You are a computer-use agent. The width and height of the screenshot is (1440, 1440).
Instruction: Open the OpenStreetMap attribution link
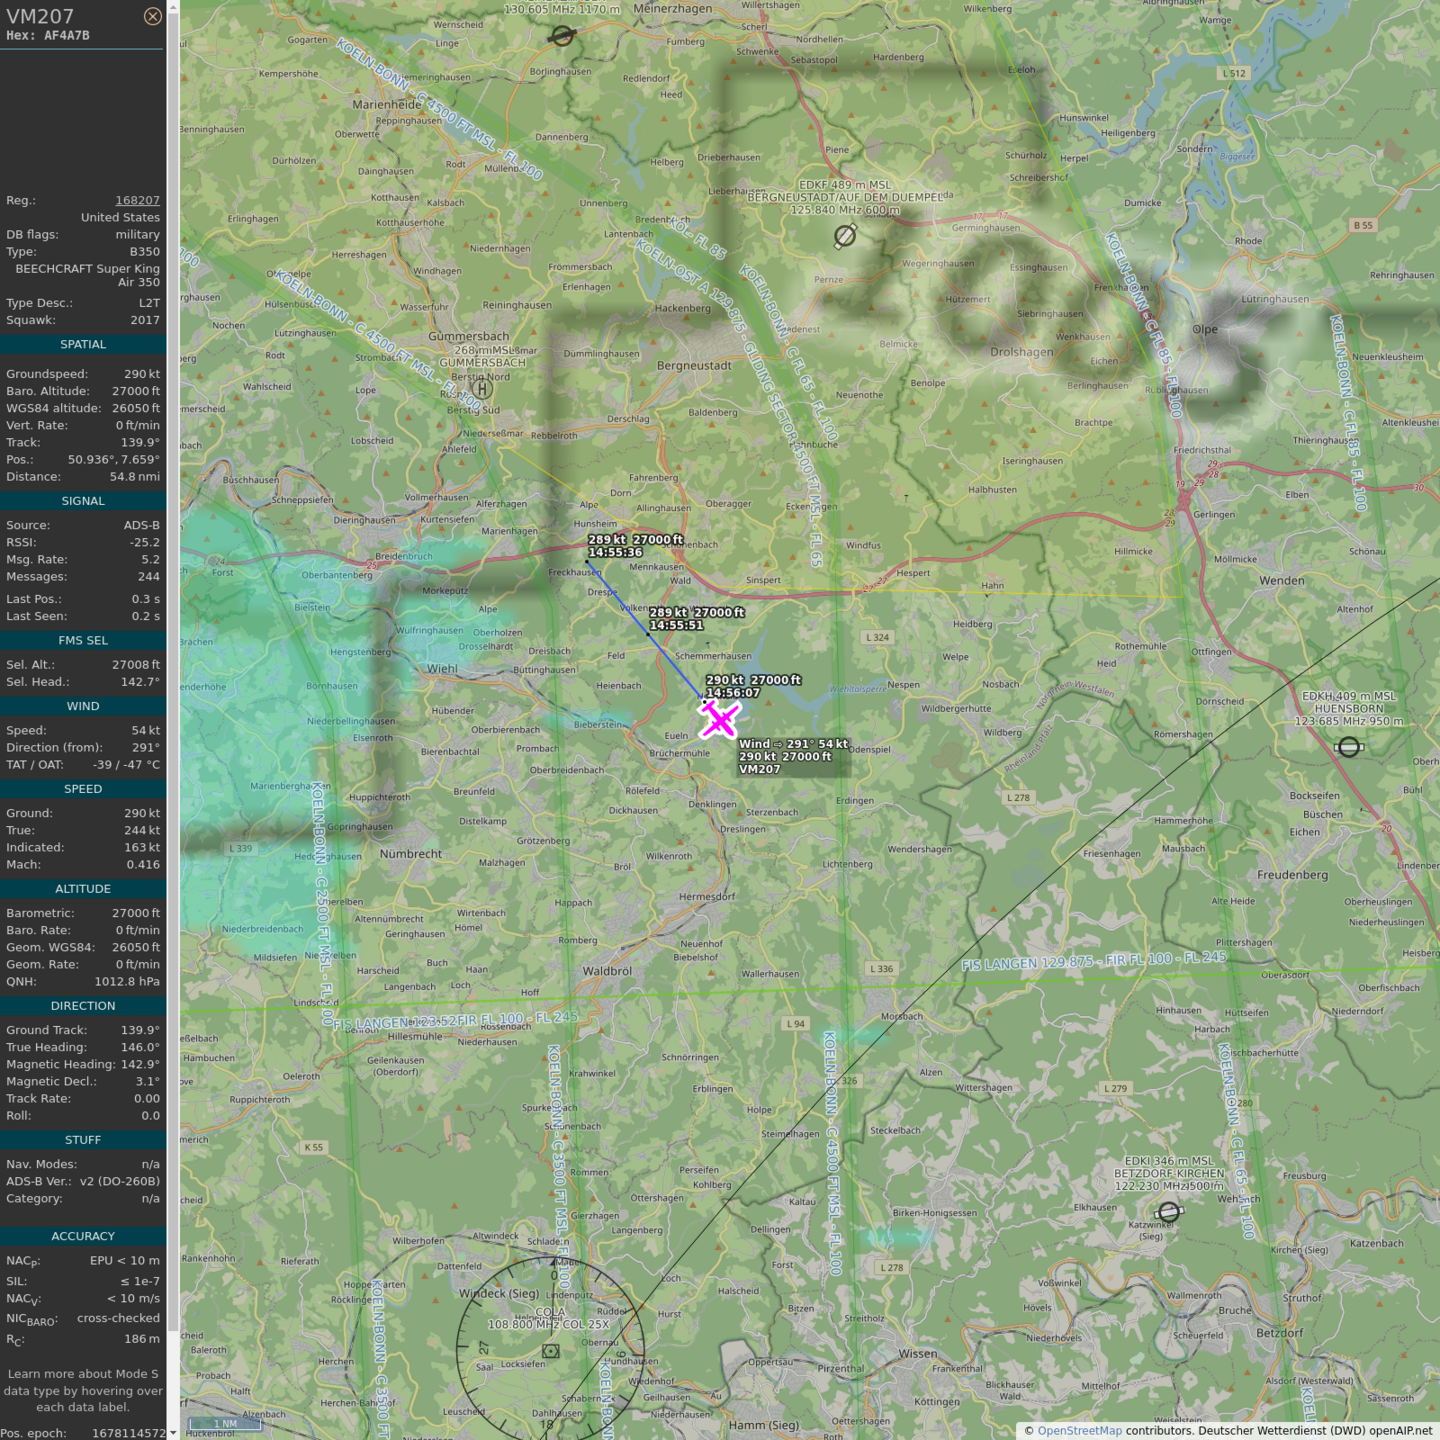1079,1431
